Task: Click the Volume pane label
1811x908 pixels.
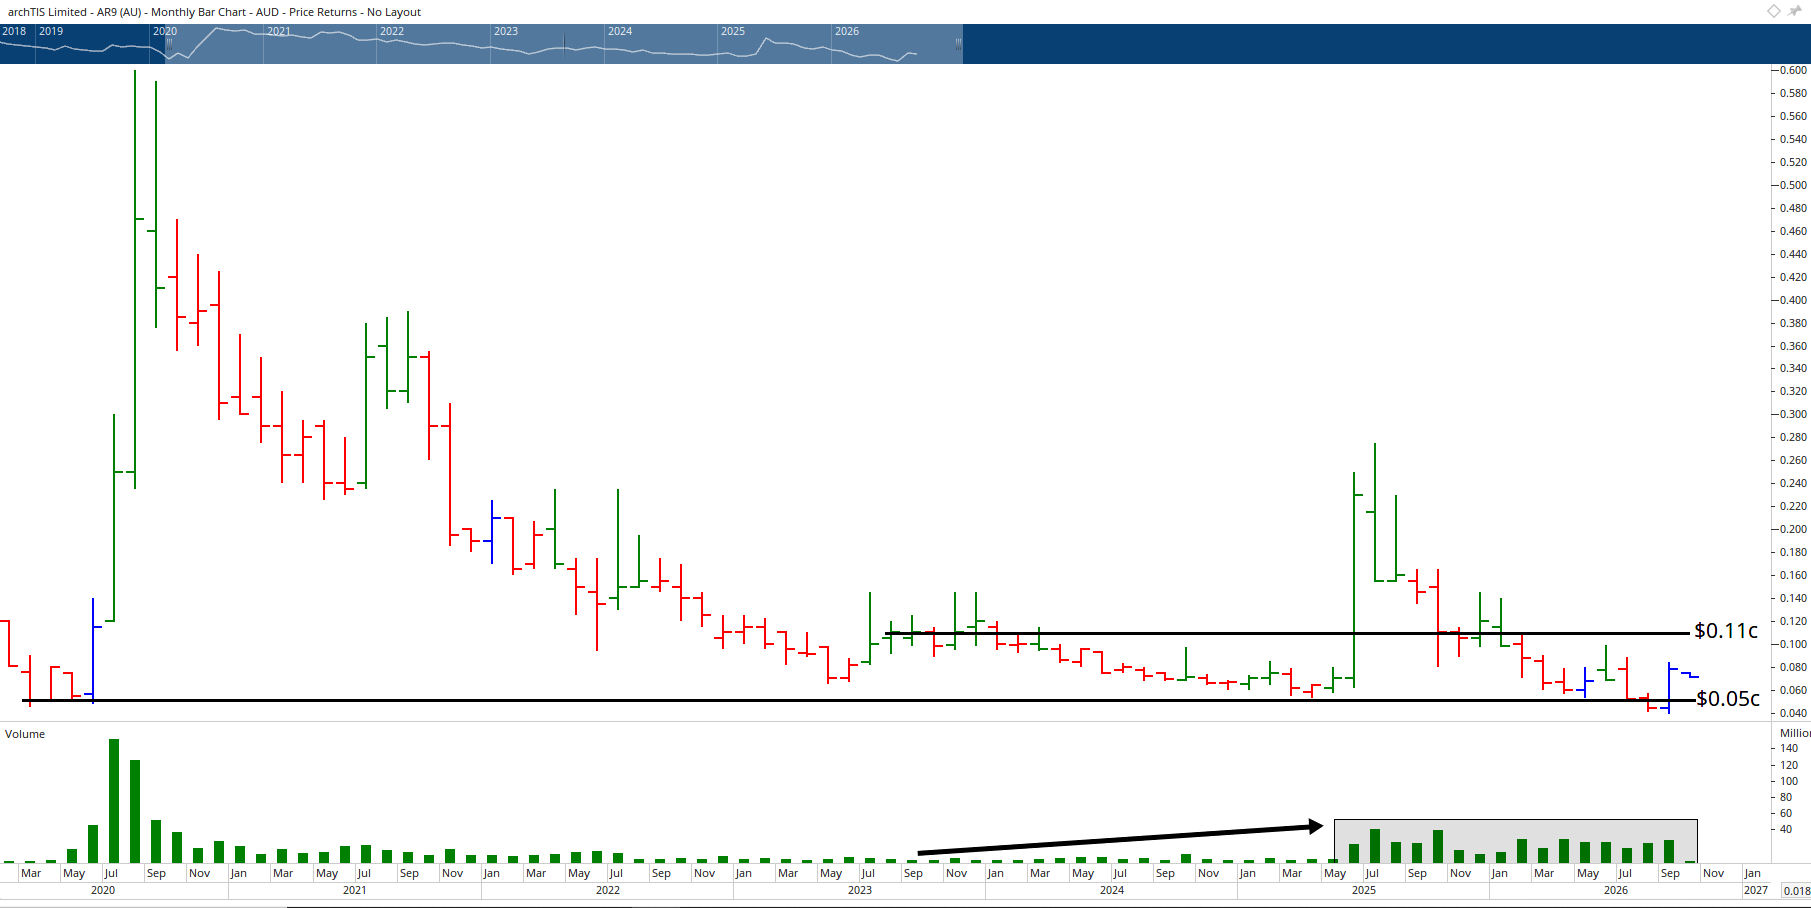Action: click(x=25, y=734)
